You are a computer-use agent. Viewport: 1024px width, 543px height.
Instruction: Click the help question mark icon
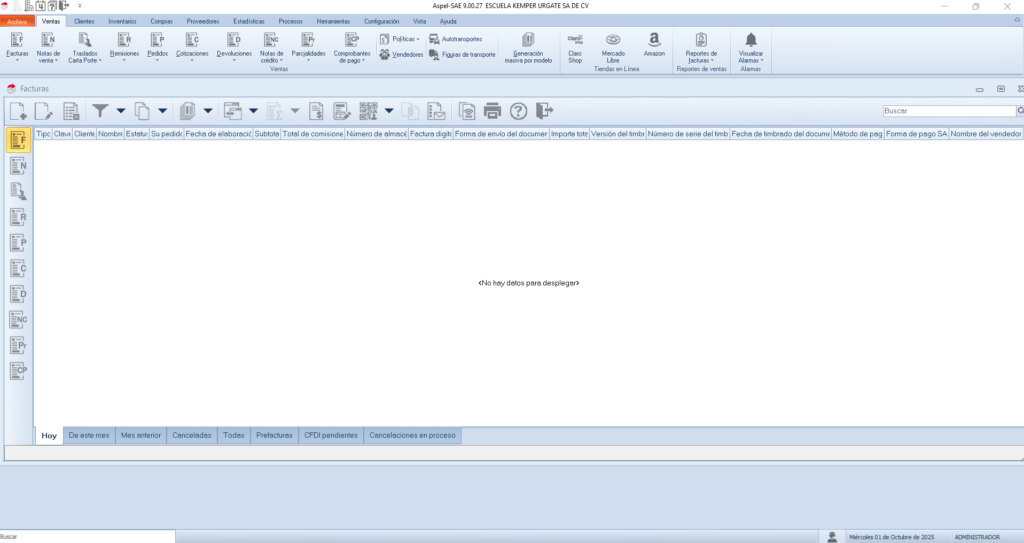point(519,111)
